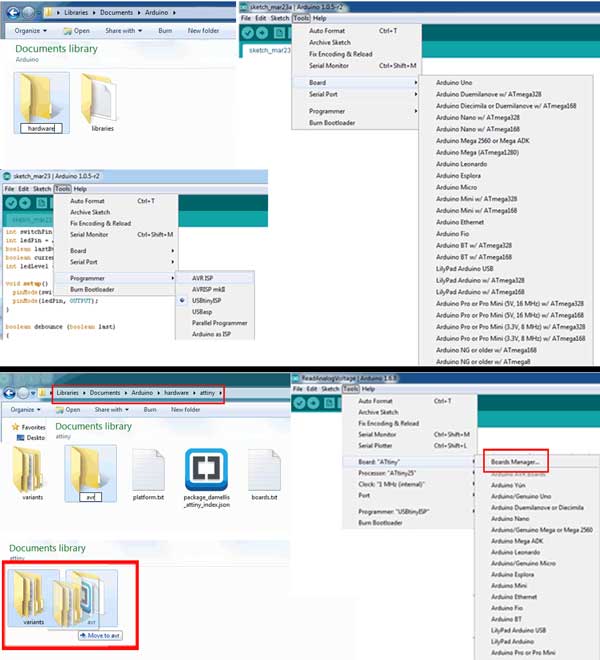Screen dimensions: 600x660
Task: Click Verify checkmark icon in sketch_mar23a window
Action: tap(248, 33)
